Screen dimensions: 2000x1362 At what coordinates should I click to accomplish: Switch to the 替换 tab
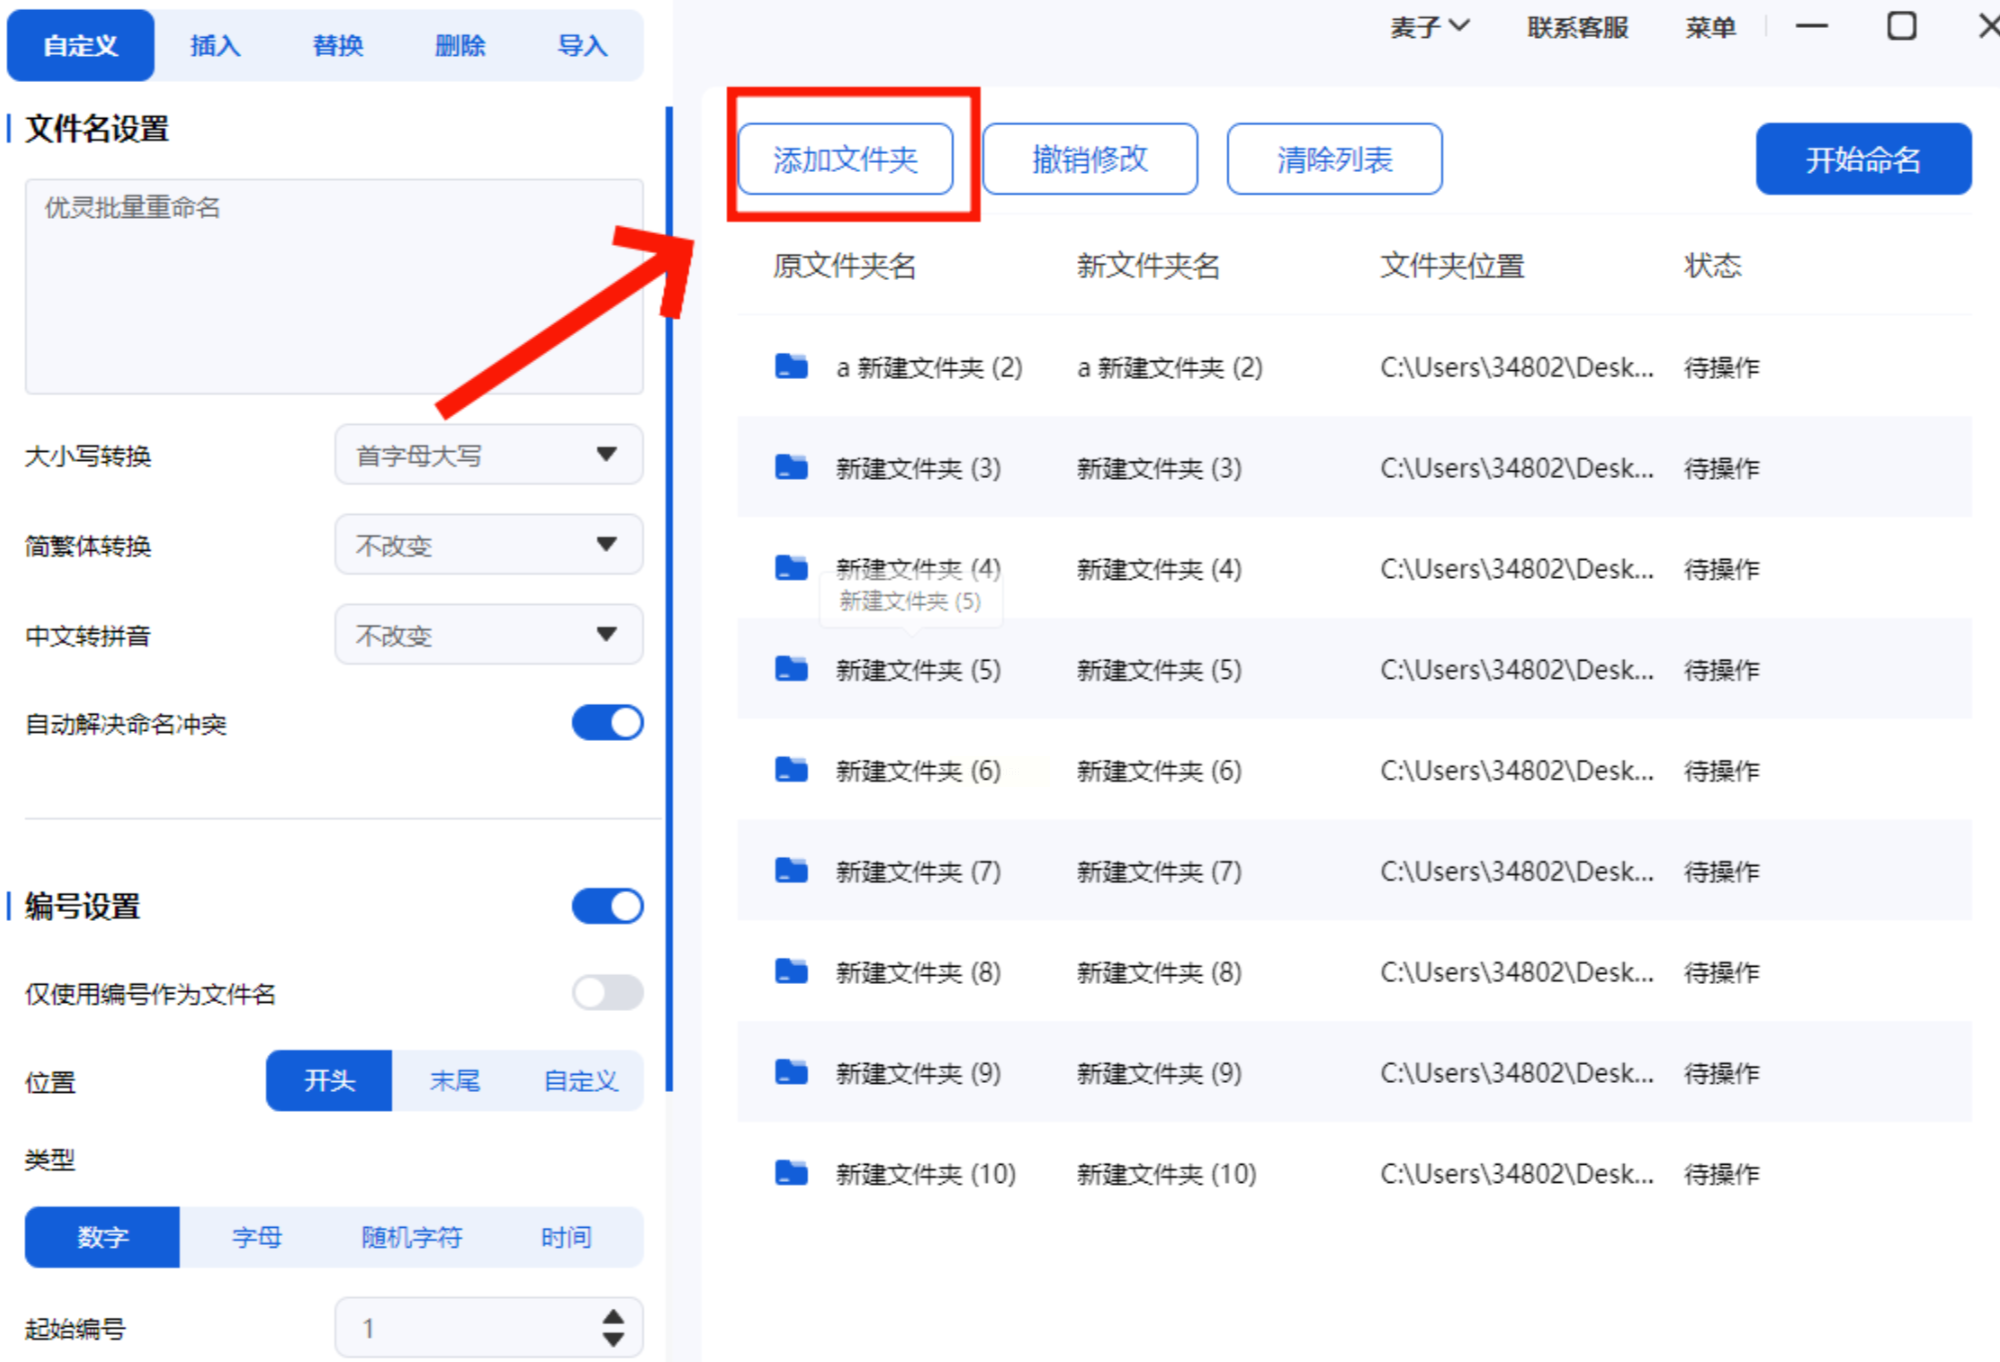click(x=338, y=45)
